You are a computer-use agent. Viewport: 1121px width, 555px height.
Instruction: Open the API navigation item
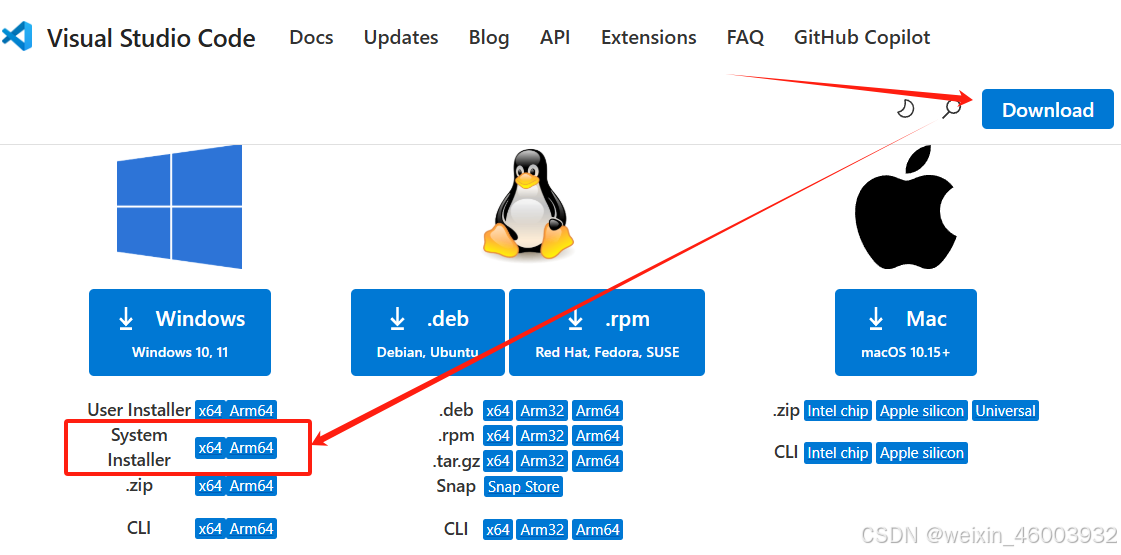point(555,37)
